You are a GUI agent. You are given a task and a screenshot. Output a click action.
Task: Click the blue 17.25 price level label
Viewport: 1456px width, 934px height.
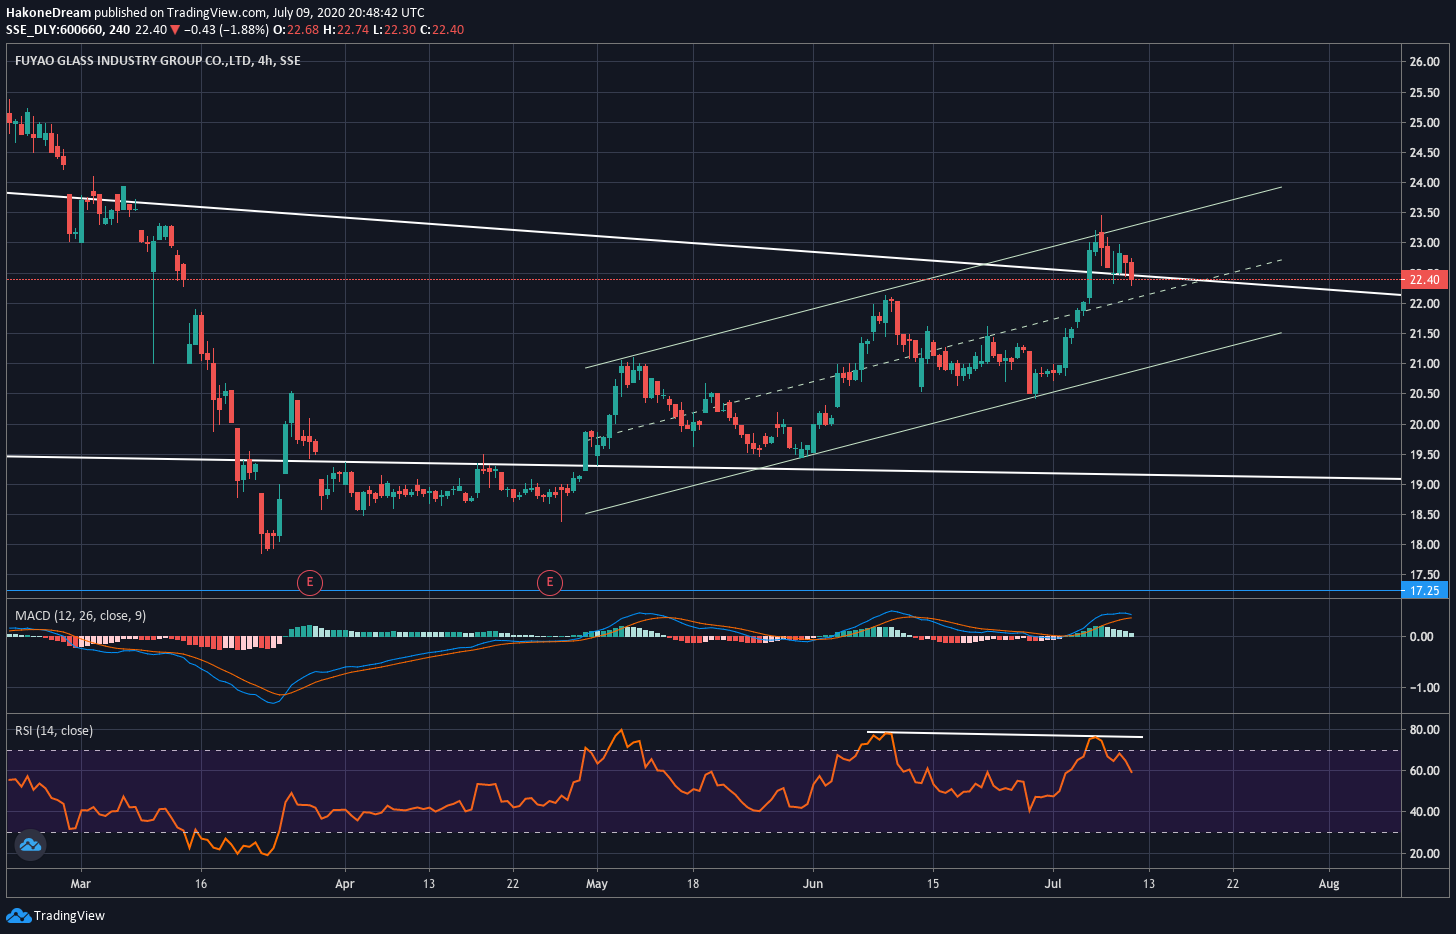pyautogui.click(x=1425, y=590)
